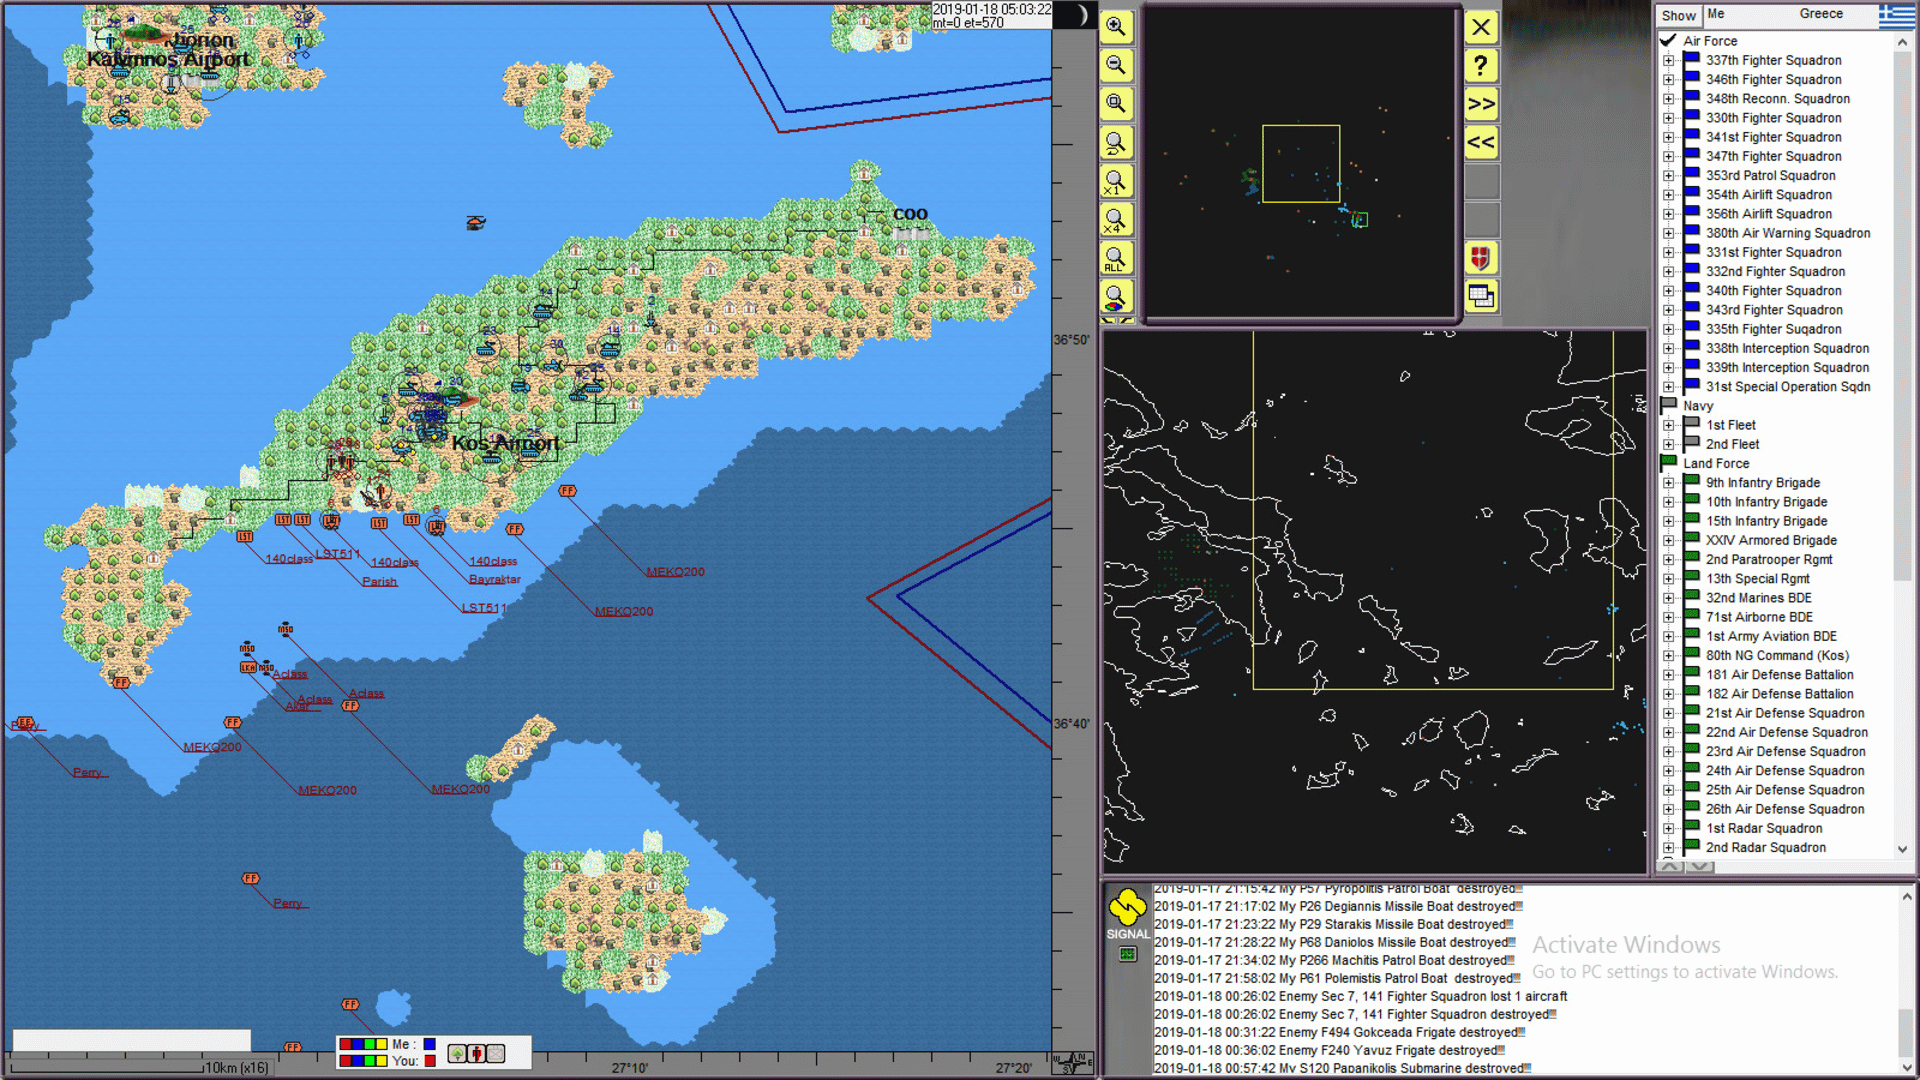
Task: Pick the yellow swatch in the Me color row
Action: tap(381, 1044)
